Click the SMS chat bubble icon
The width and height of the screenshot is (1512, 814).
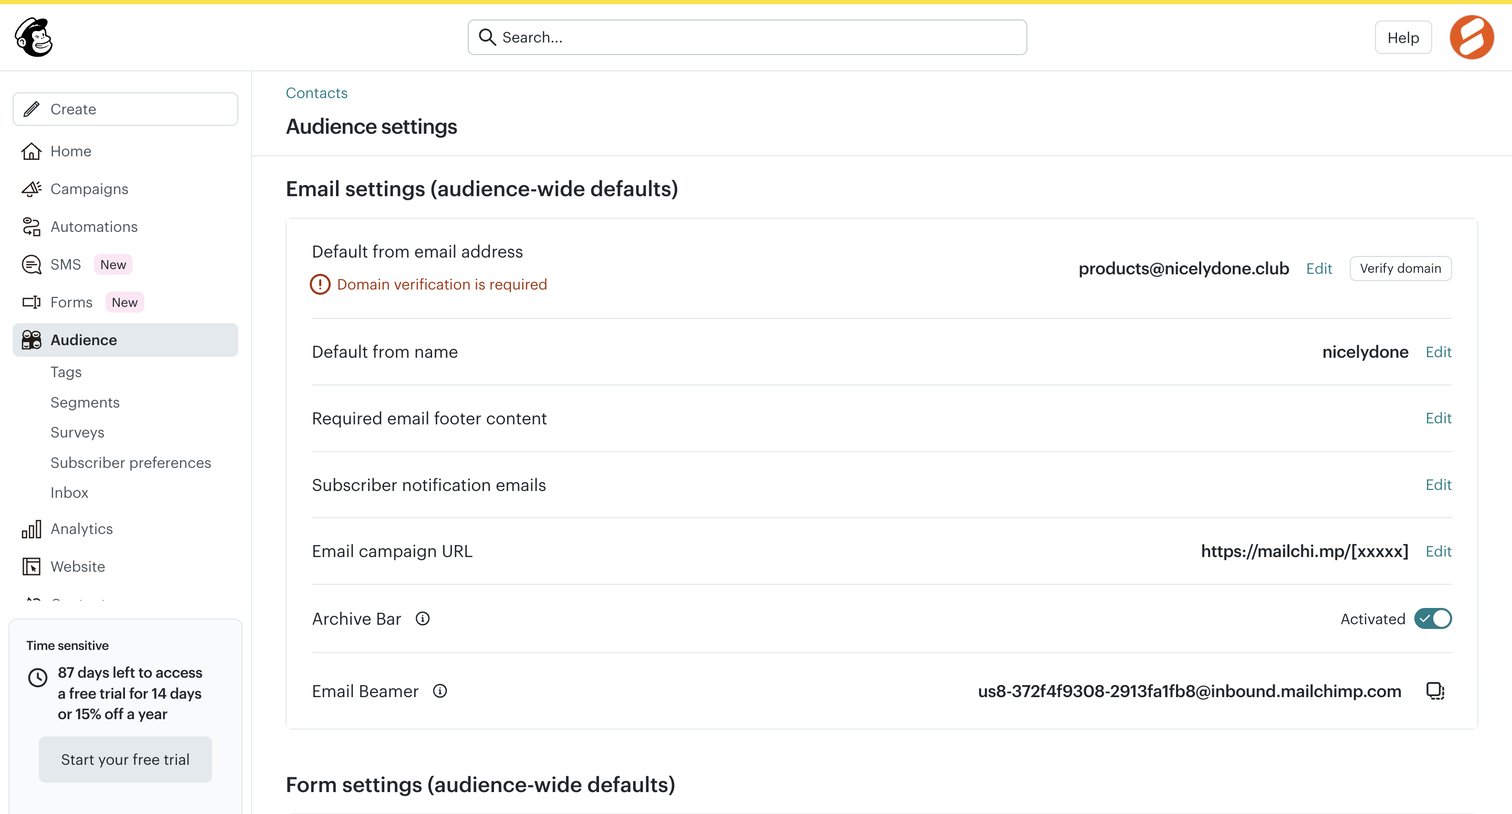(x=32, y=265)
